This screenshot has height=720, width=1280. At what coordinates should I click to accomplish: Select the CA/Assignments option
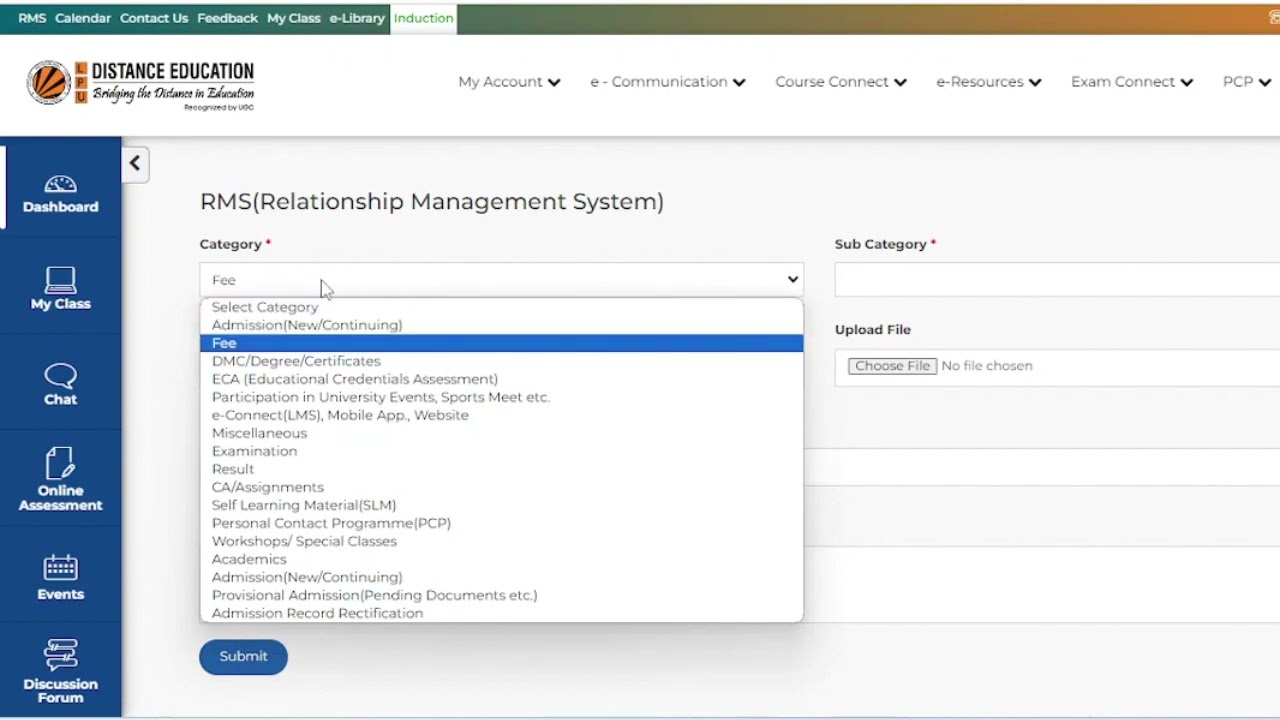coord(501,487)
